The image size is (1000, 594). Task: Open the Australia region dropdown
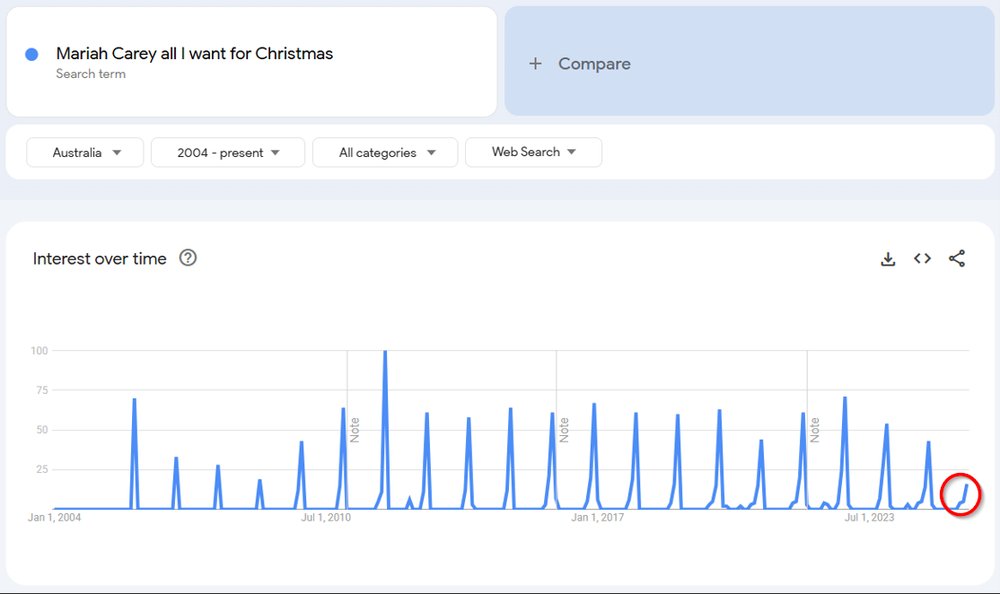[85, 152]
